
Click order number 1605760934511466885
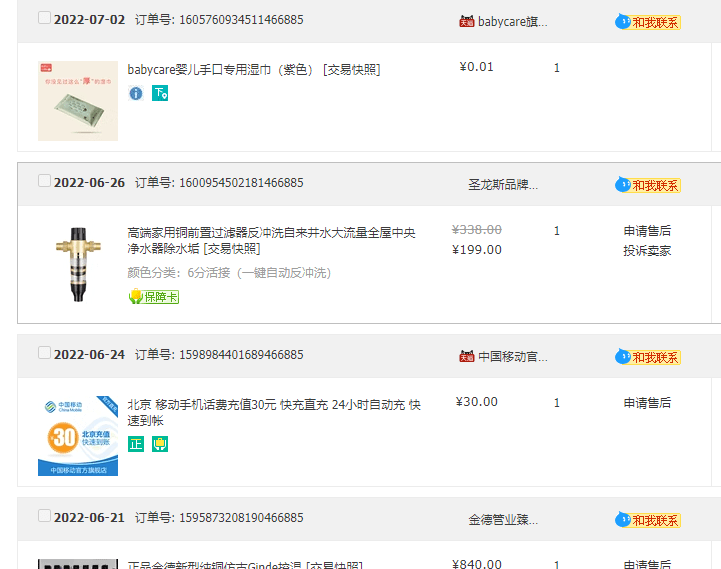[241, 20]
